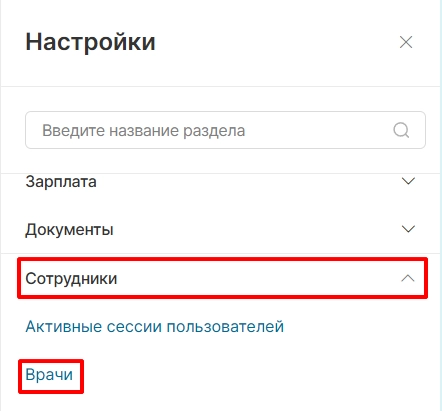442x411 pixels.
Task: Select the Зарплата menu label
Action: [61, 182]
